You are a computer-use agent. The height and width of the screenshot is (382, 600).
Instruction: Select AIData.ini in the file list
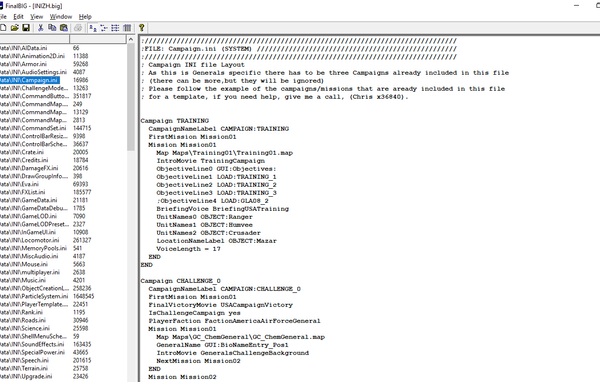[x=24, y=48]
